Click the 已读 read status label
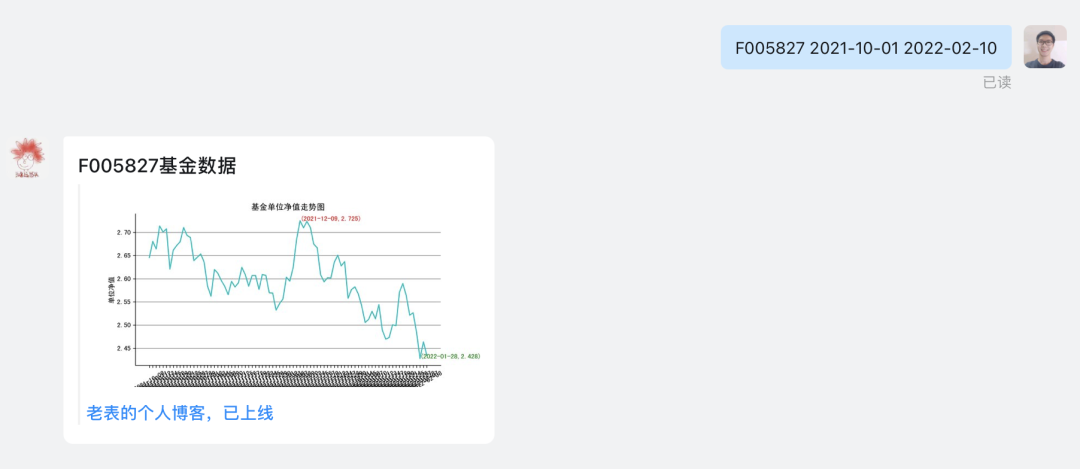 [997, 83]
